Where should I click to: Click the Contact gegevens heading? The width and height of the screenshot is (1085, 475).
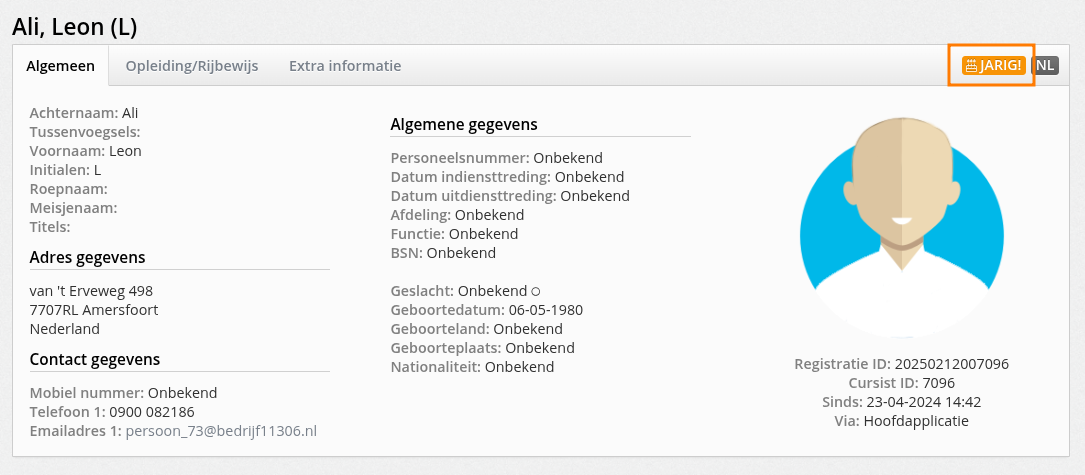95,359
